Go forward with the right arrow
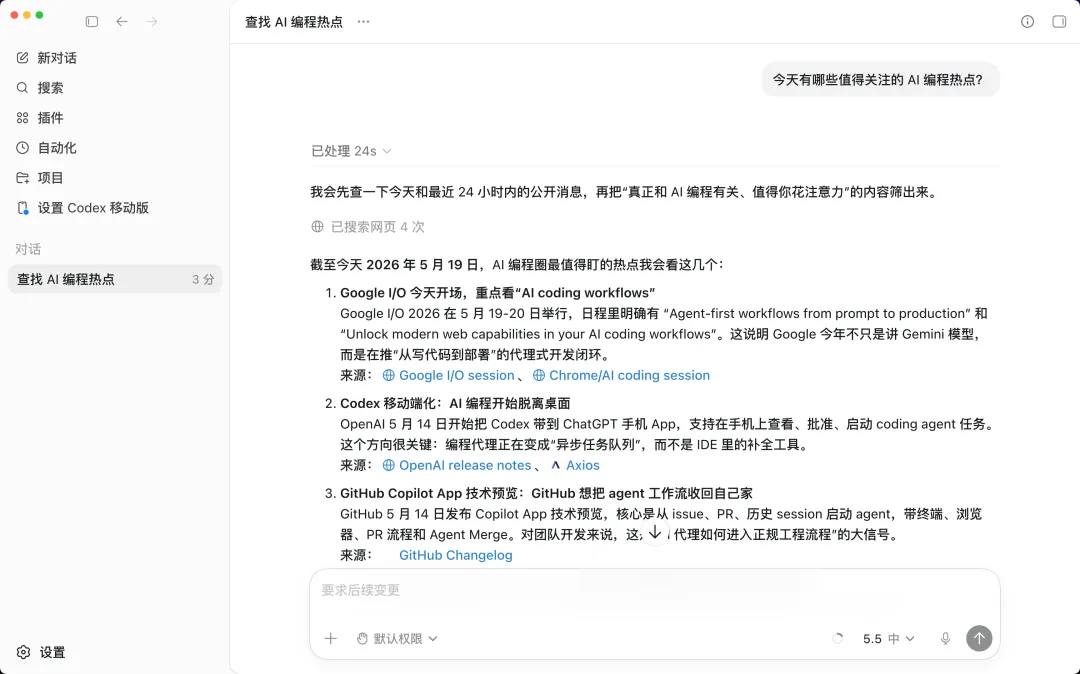This screenshot has height=674, width=1080. pos(152,21)
